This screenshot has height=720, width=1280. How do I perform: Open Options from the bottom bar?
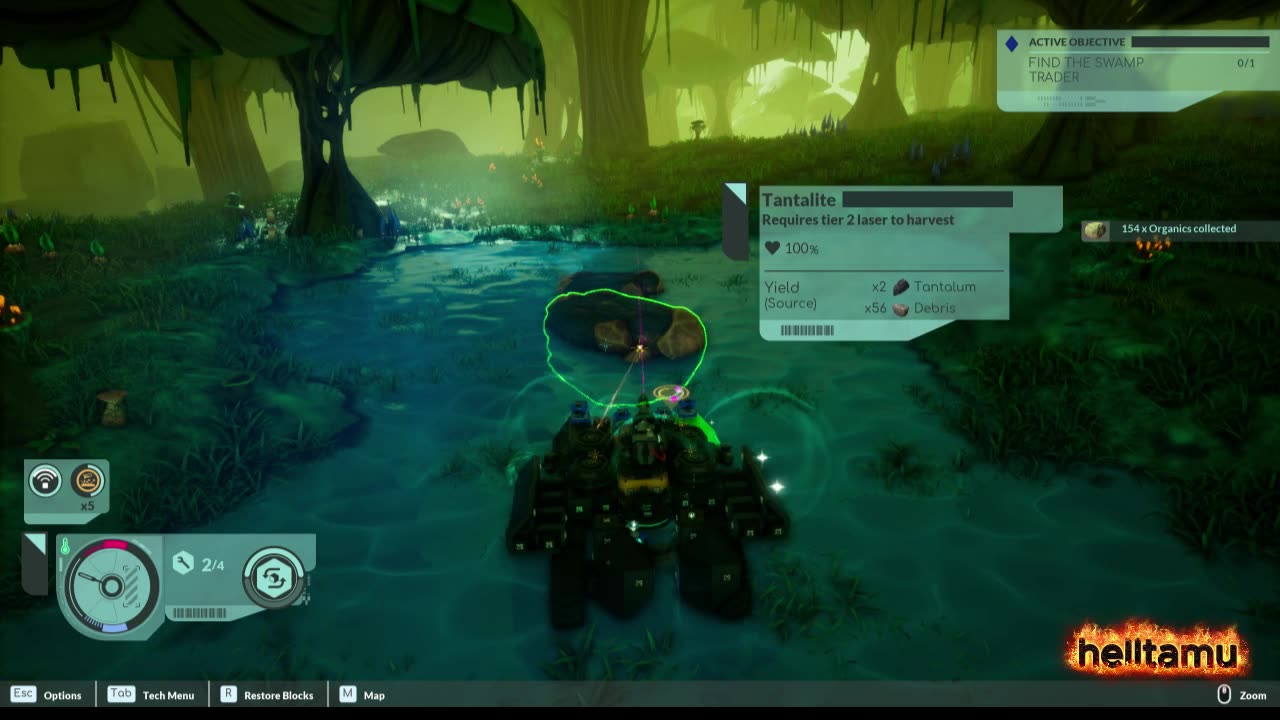[62, 695]
